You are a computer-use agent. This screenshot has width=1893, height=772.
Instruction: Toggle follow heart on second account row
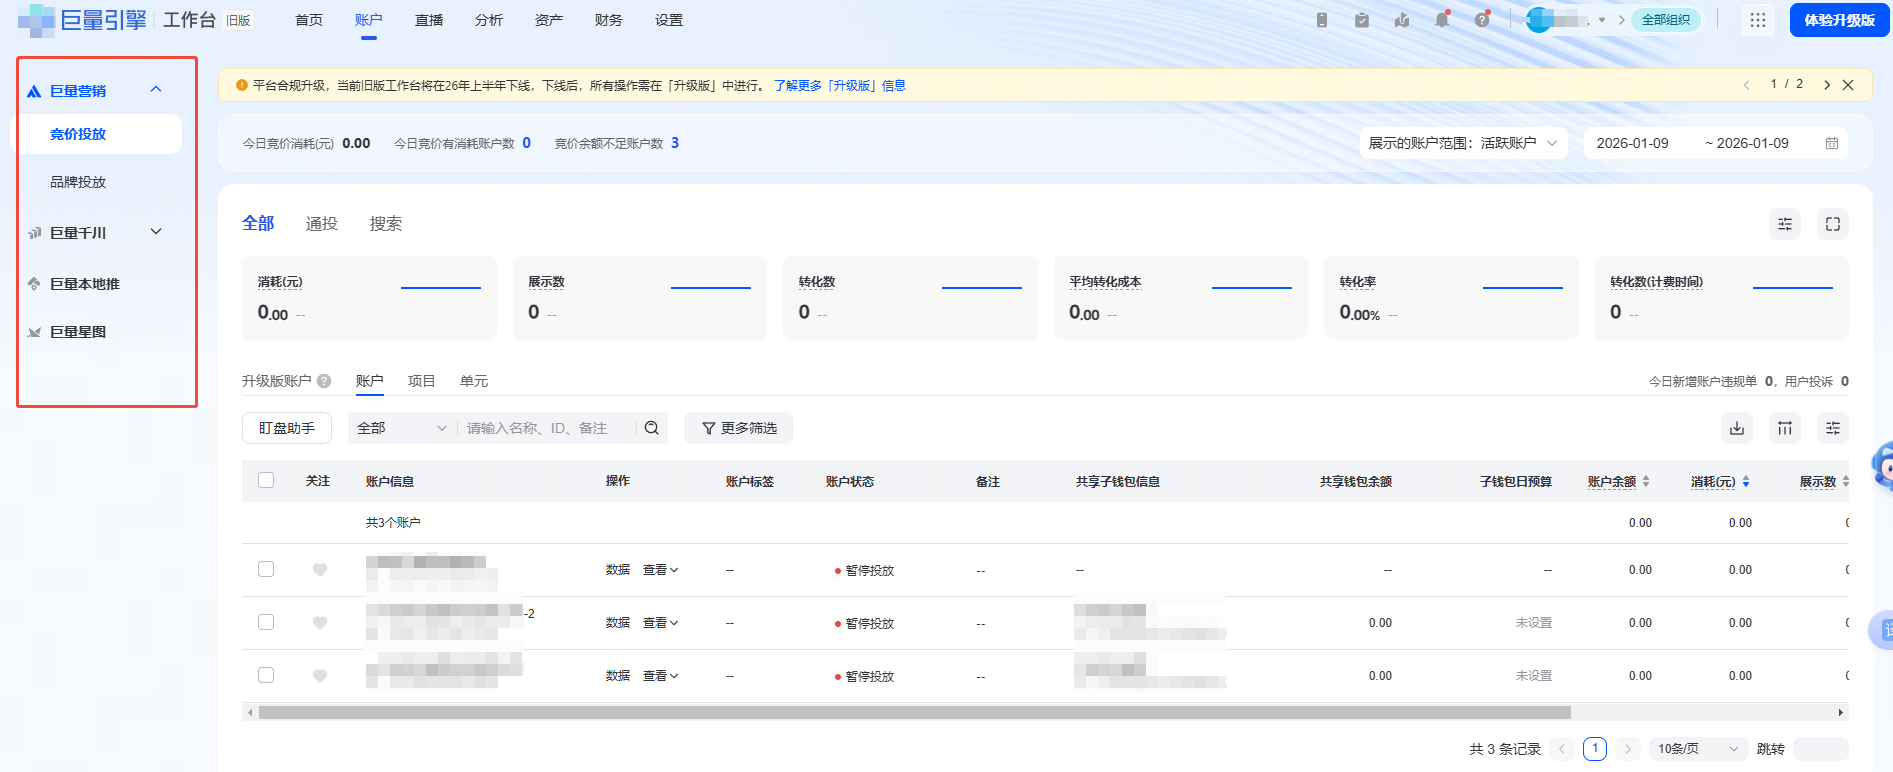point(320,623)
